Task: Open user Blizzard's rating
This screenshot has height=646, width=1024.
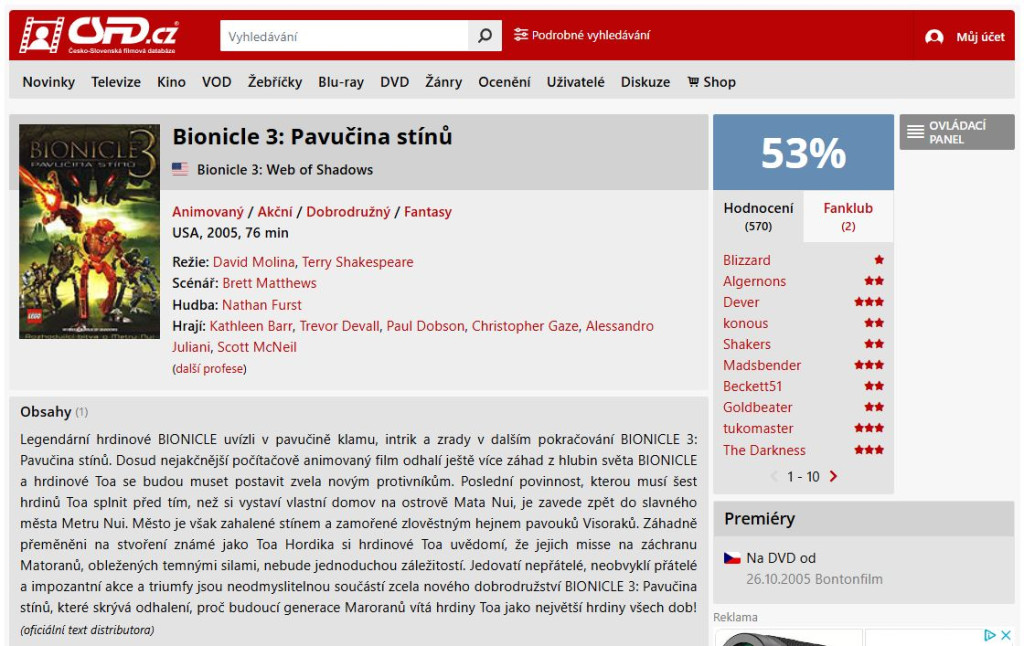Action: point(746,260)
